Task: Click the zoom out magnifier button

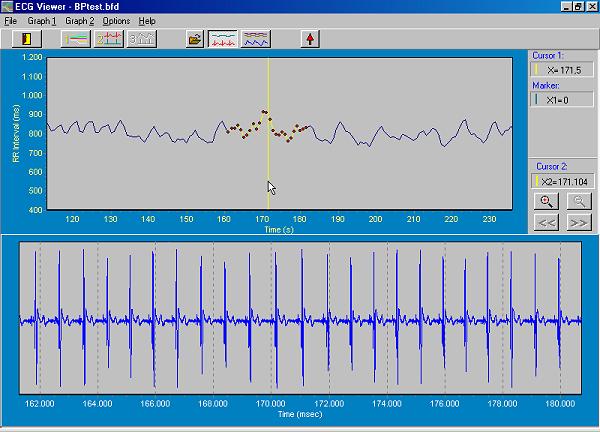Action: point(578,201)
